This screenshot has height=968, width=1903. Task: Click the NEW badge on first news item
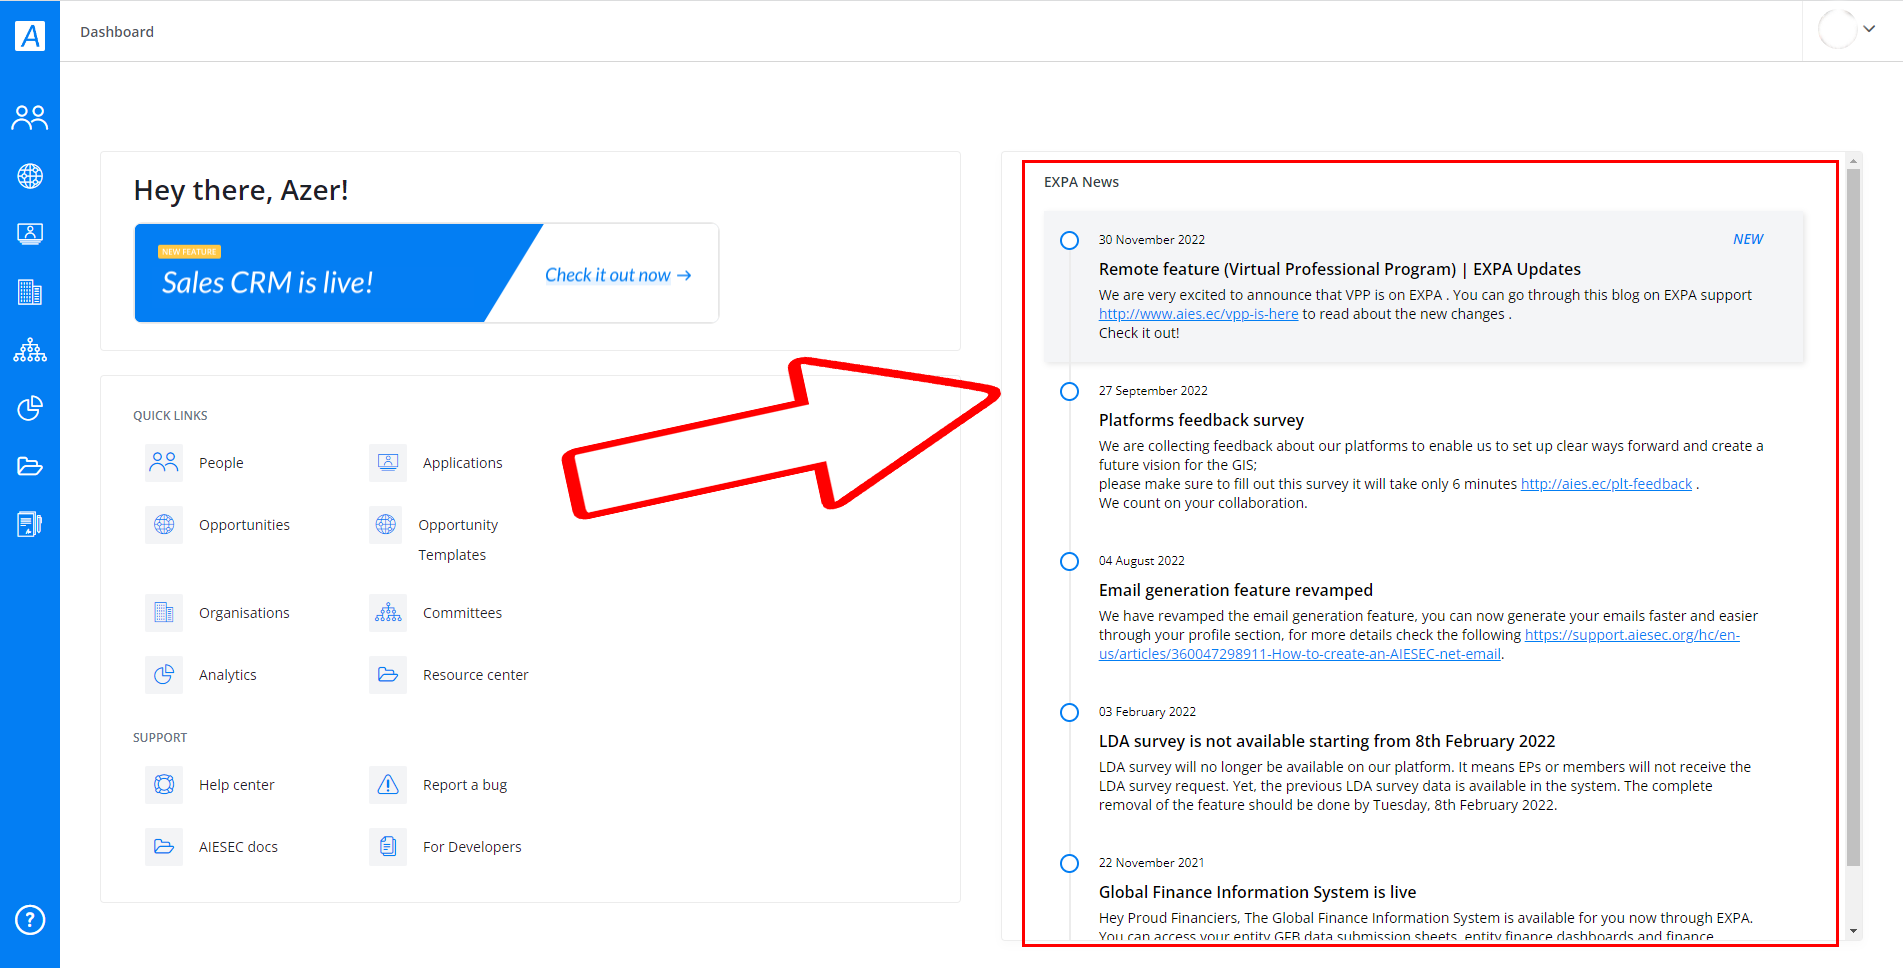click(1748, 239)
